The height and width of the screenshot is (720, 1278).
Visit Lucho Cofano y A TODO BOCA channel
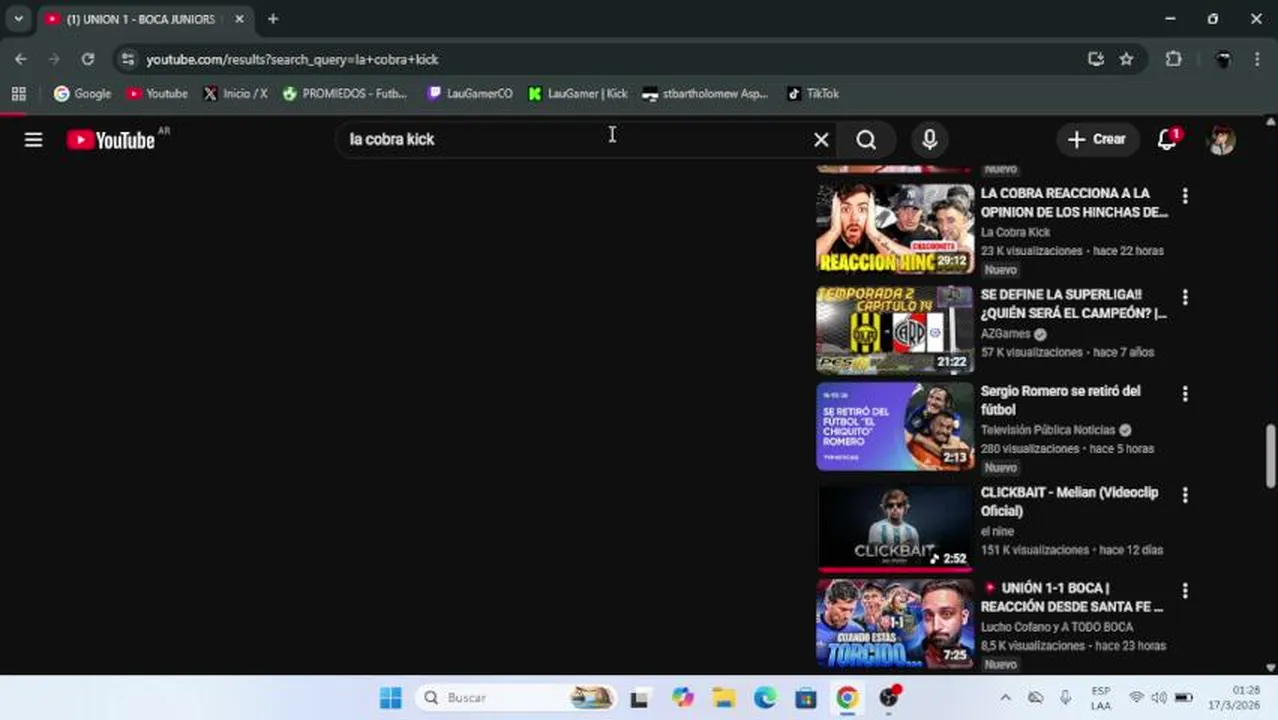point(1057,627)
